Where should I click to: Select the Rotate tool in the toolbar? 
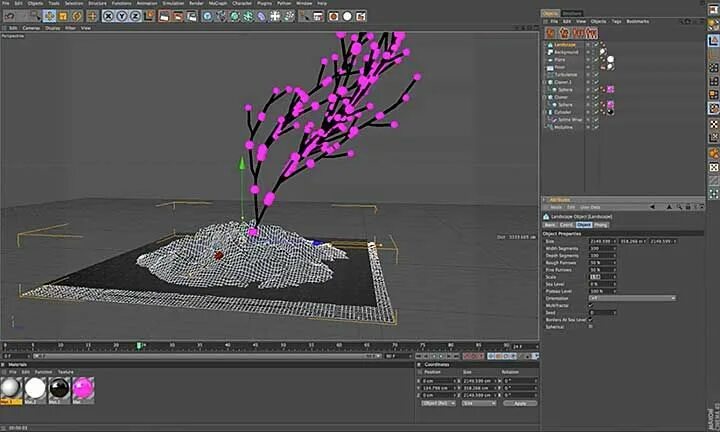point(77,16)
